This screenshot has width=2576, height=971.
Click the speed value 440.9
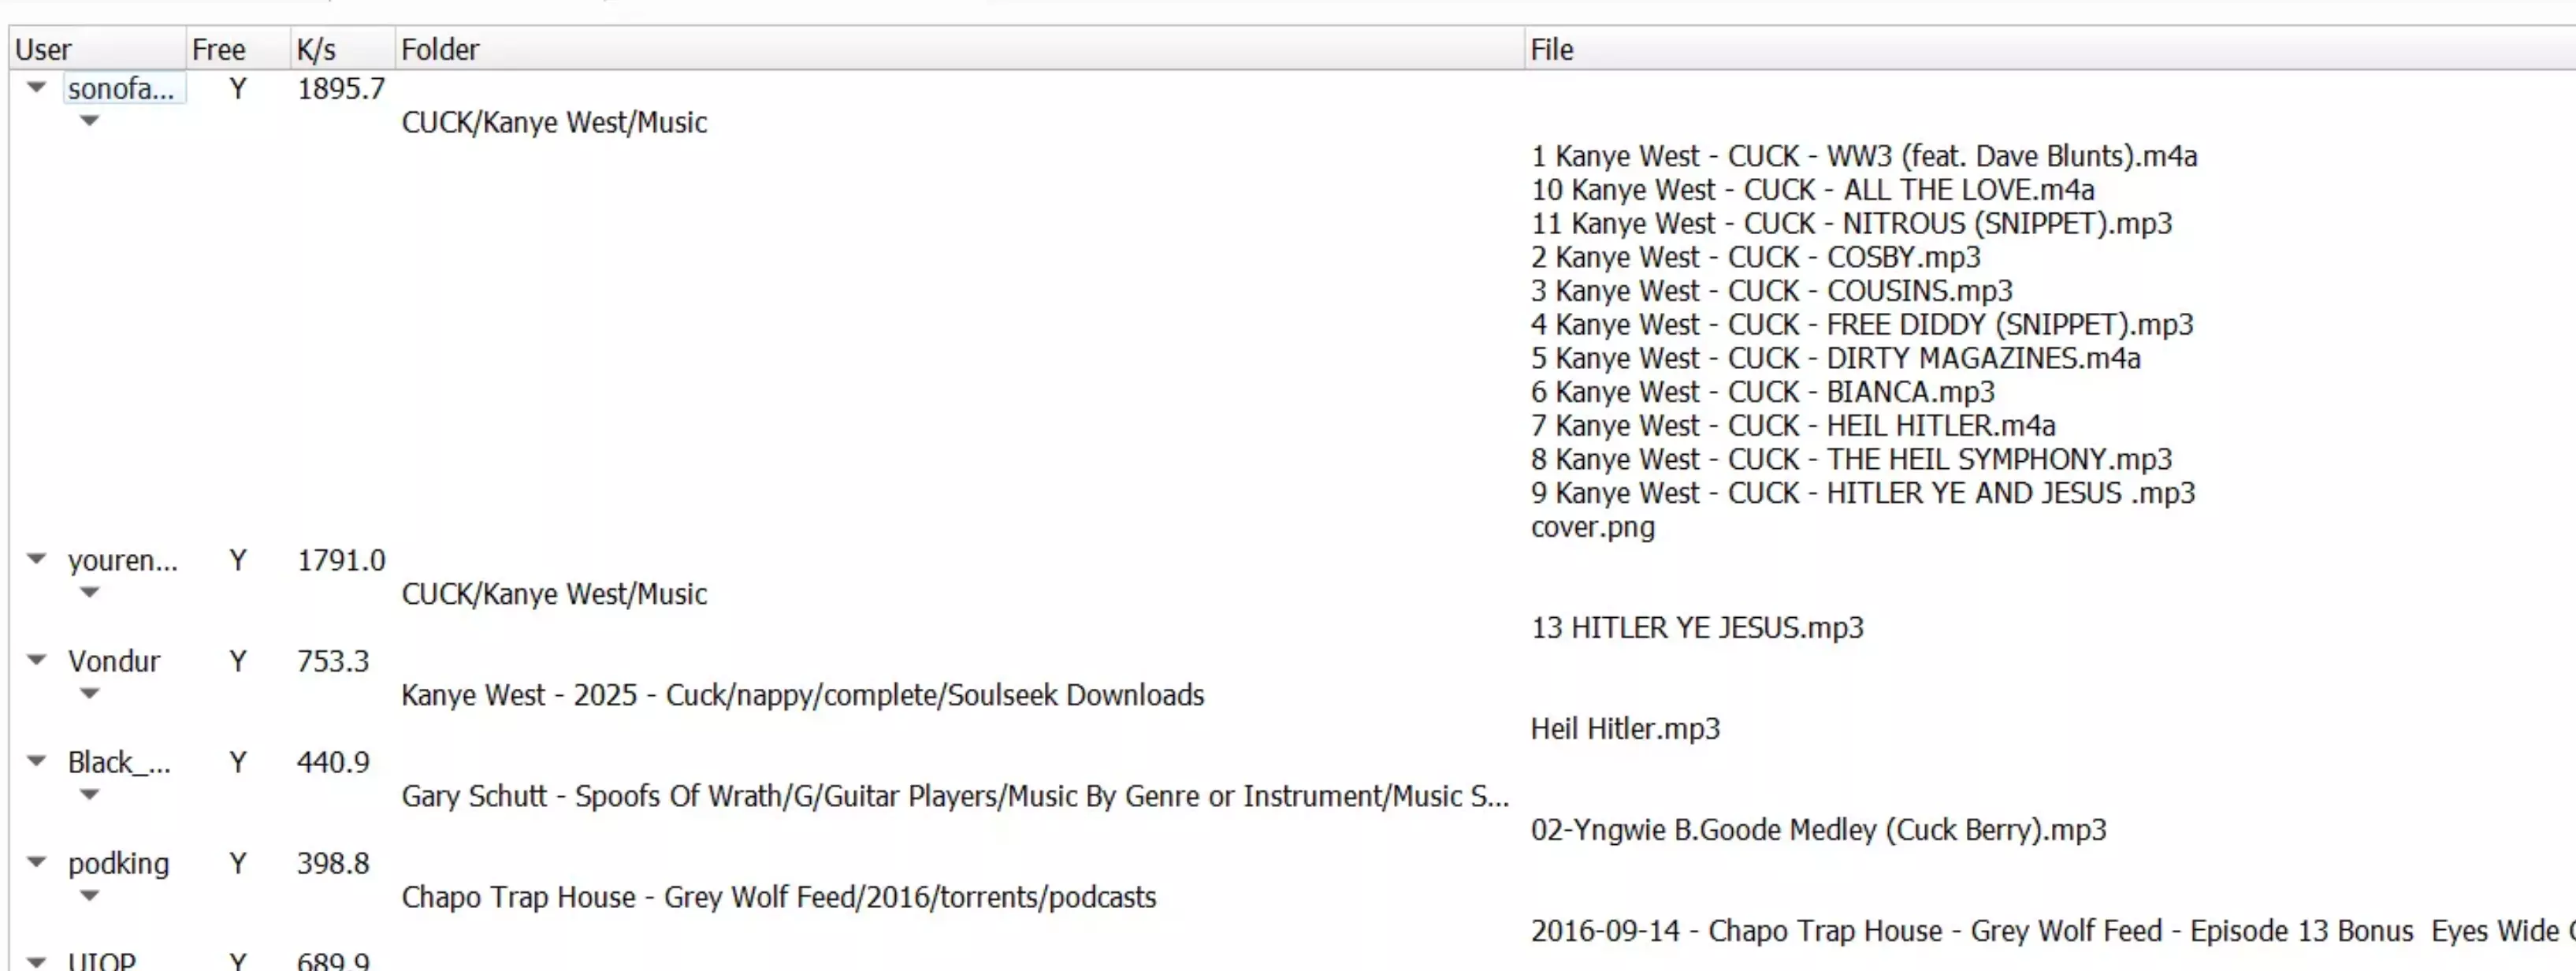point(333,763)
